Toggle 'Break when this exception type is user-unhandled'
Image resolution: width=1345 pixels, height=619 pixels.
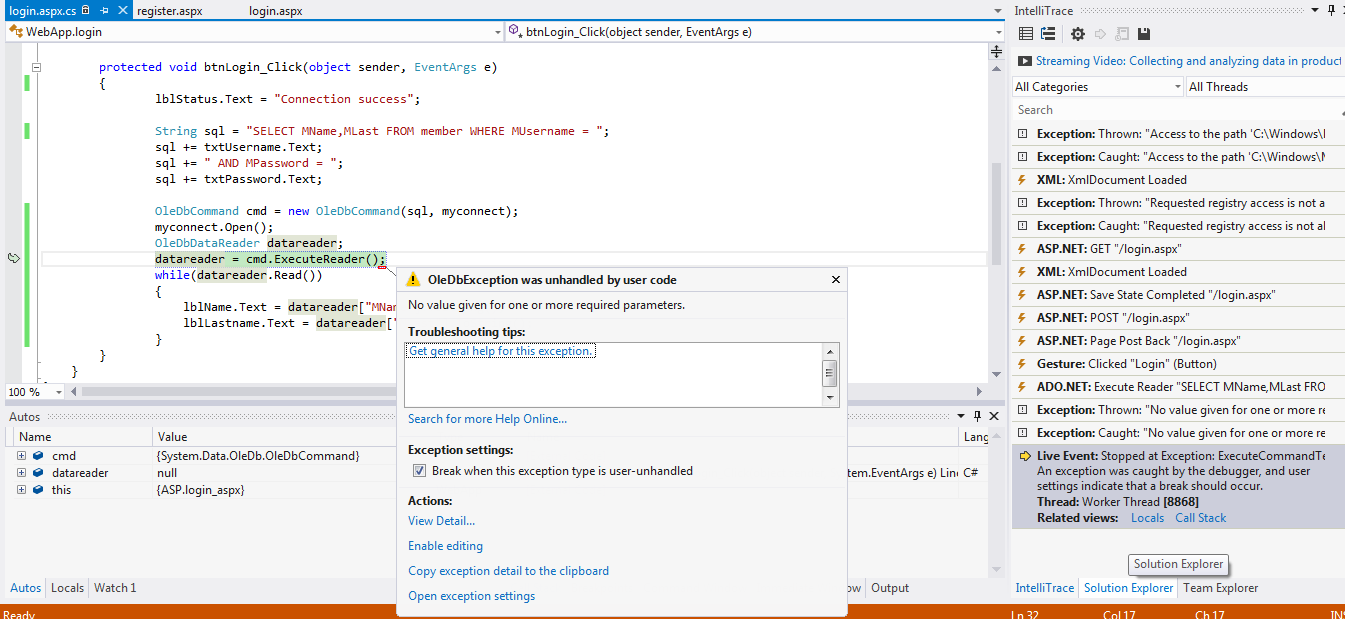pyautogui.click(x=420, y=471)
